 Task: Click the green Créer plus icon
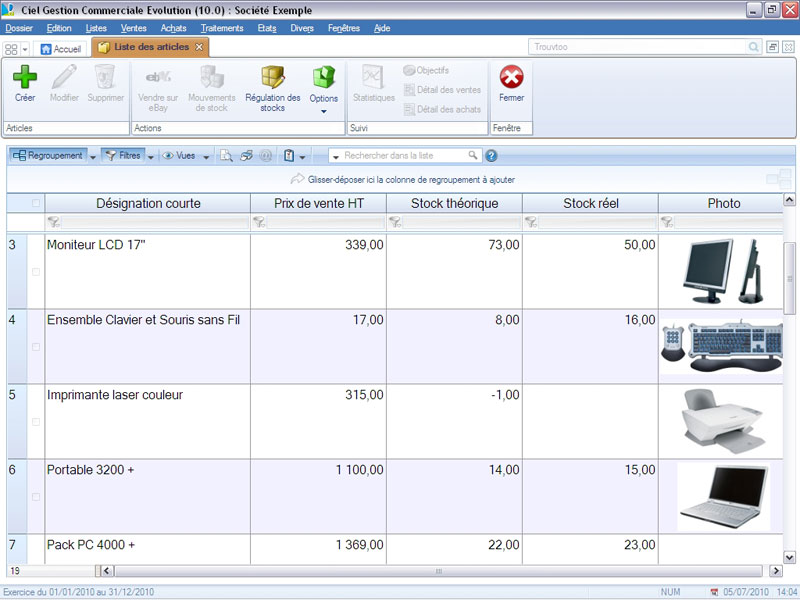click(25, 77)
